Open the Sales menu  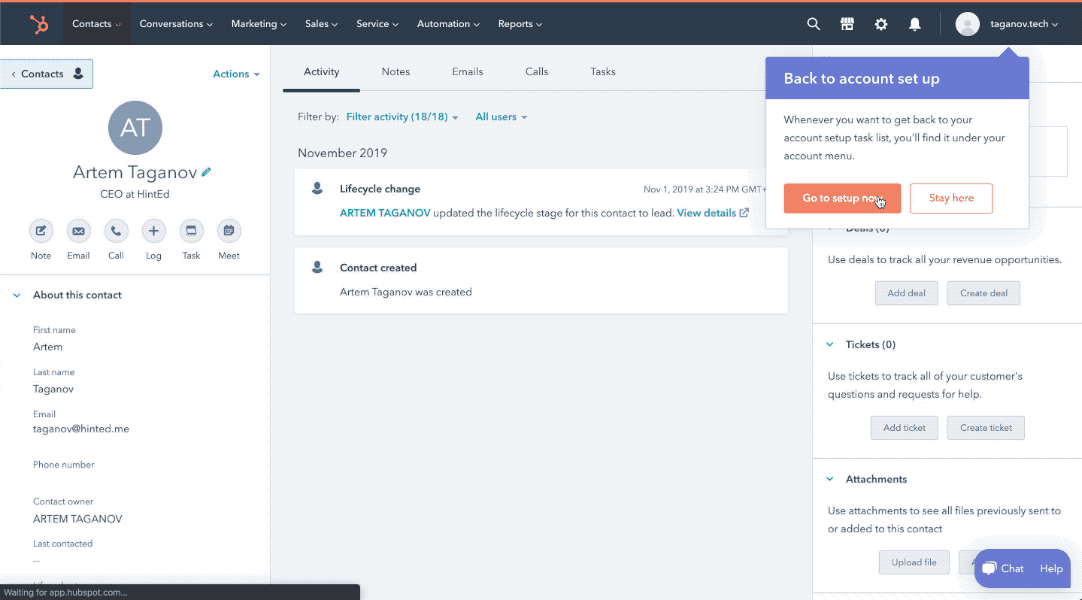tap(322, 24)
